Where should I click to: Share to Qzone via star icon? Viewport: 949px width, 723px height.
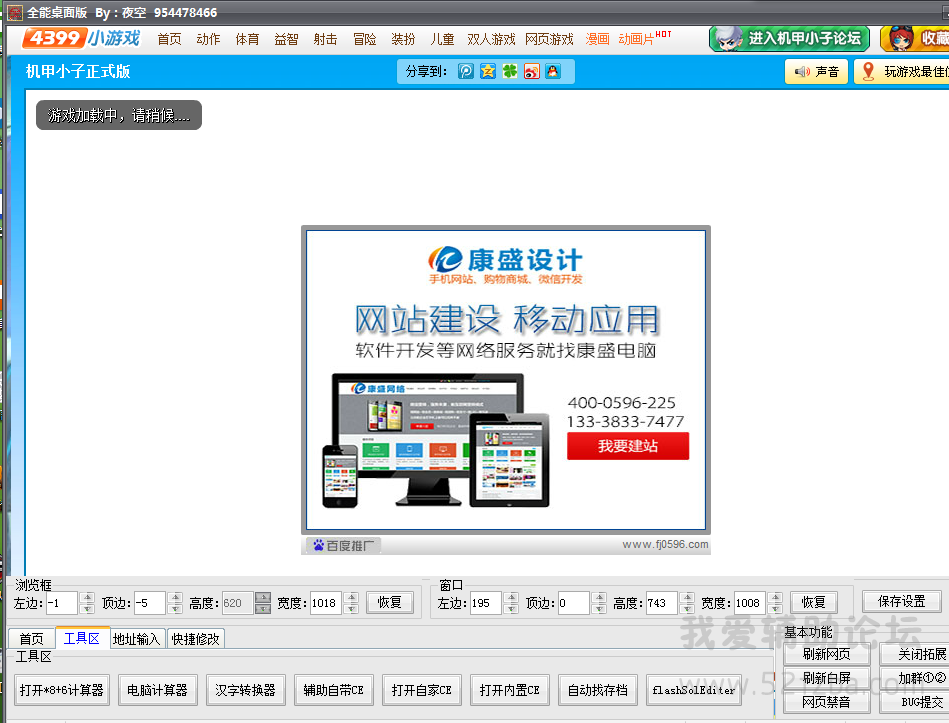[x=488, y=71]
